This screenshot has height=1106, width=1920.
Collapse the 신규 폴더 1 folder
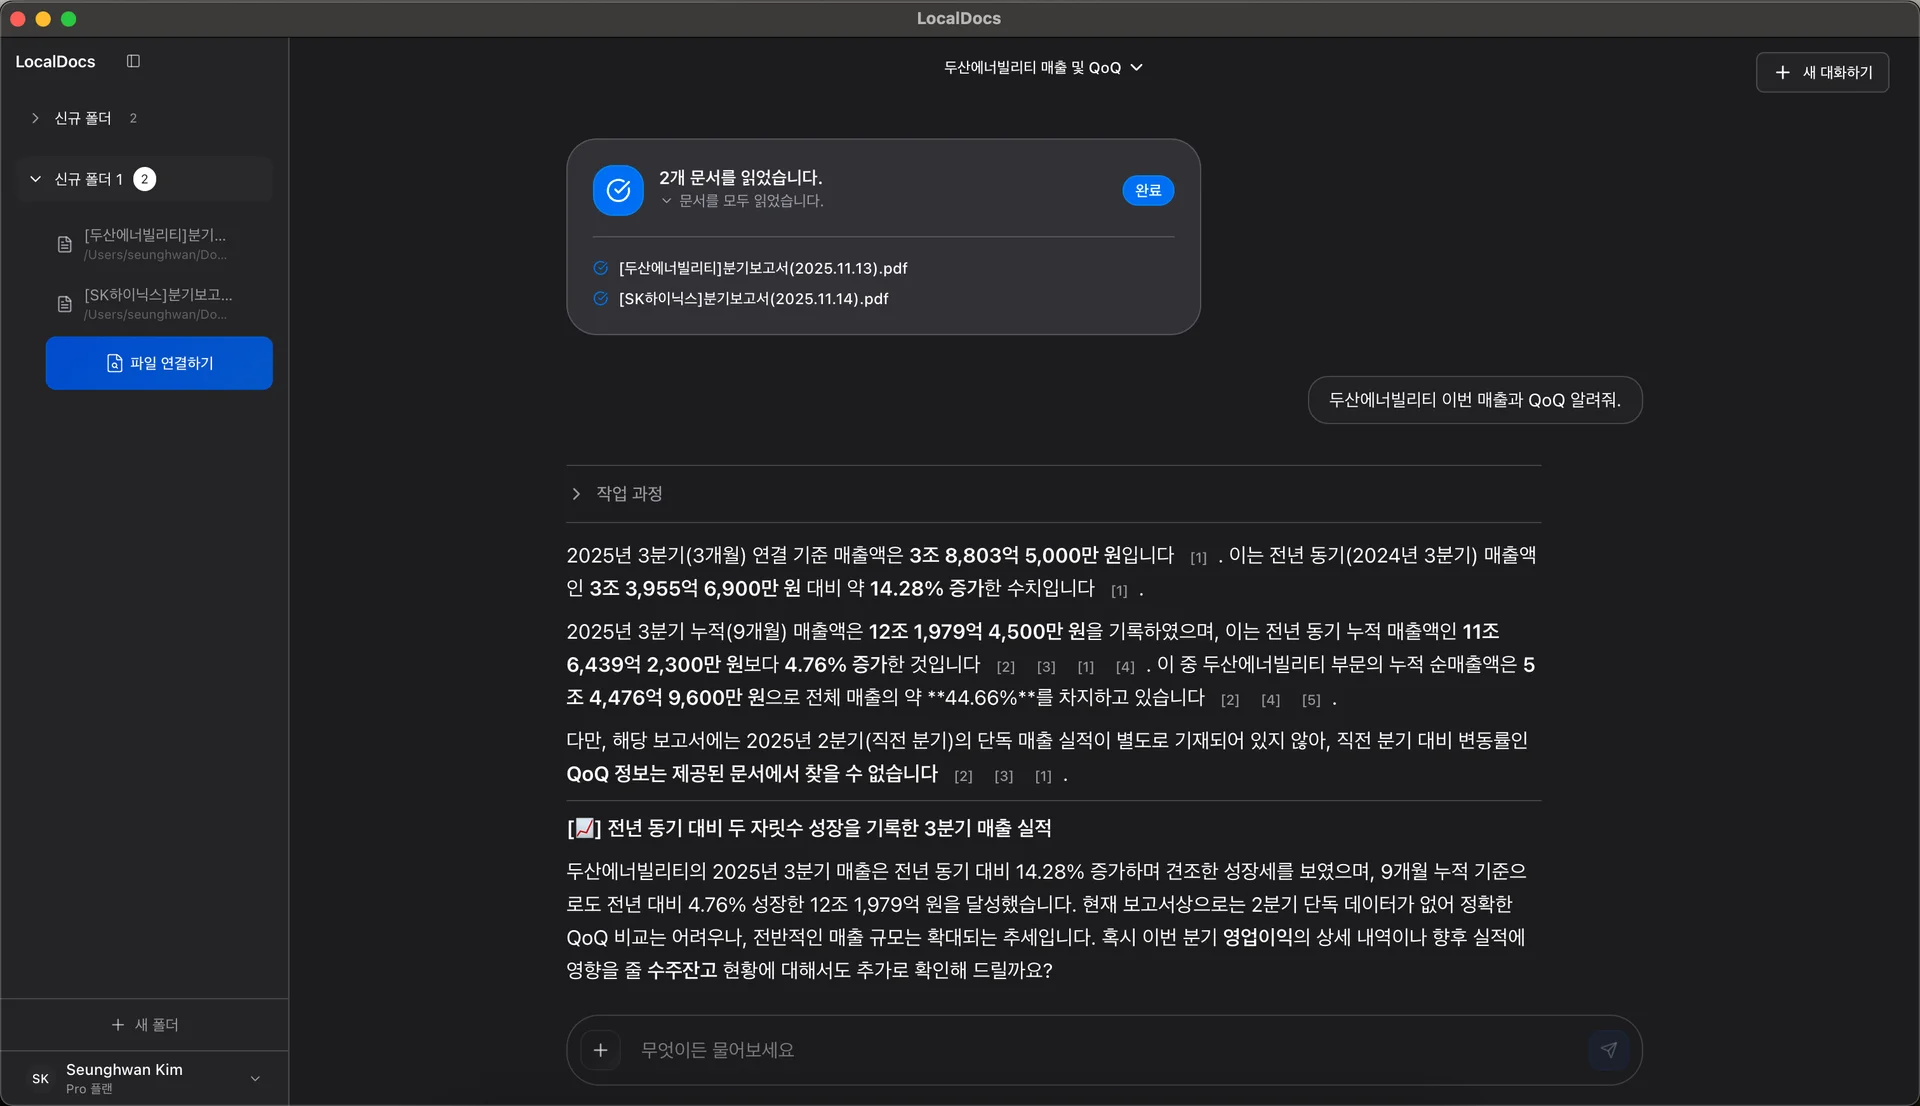tap(35, 179)
